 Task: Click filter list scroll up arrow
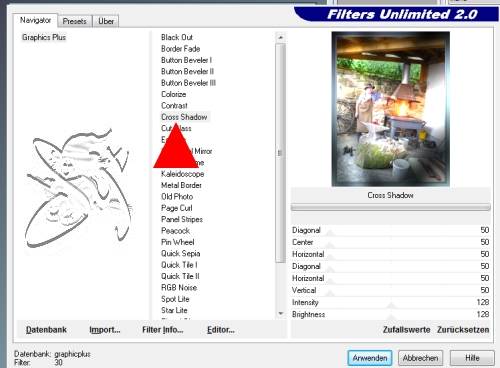coord(281,37)
